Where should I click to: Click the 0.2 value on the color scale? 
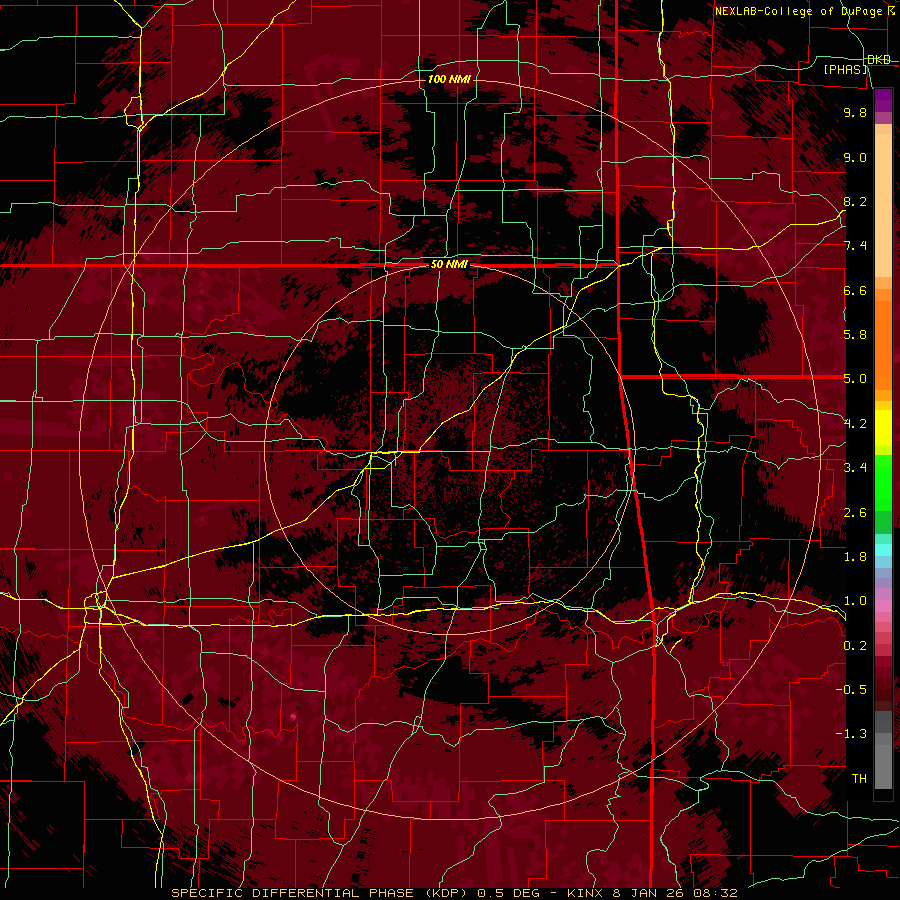point(855,646)
